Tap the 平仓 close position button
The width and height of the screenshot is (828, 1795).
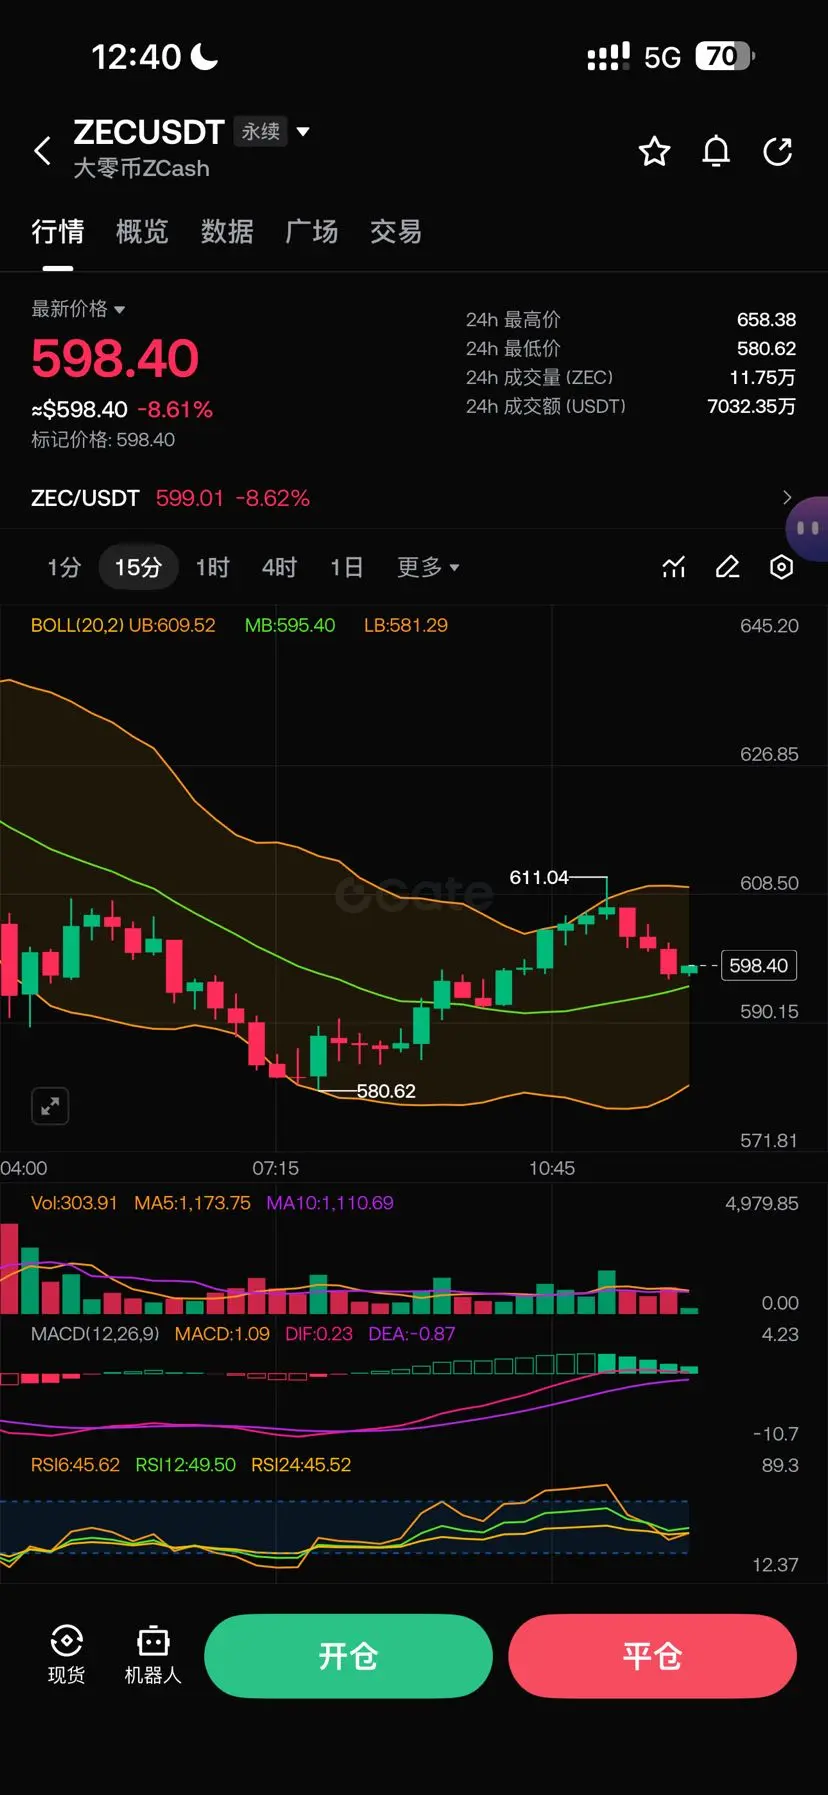[652, 1656]
